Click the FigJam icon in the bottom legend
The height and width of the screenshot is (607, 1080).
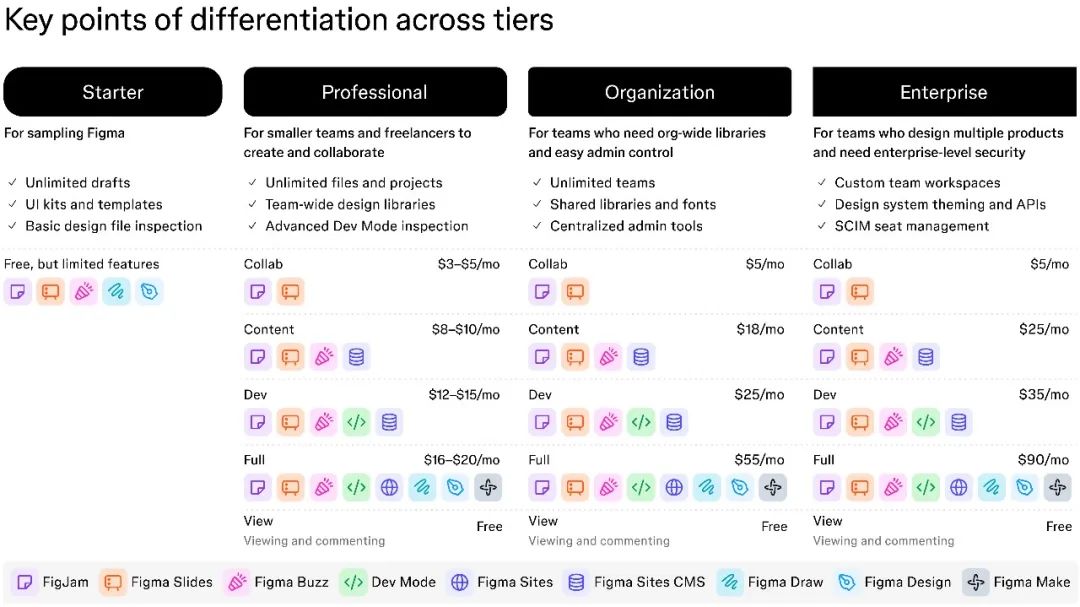25,582
